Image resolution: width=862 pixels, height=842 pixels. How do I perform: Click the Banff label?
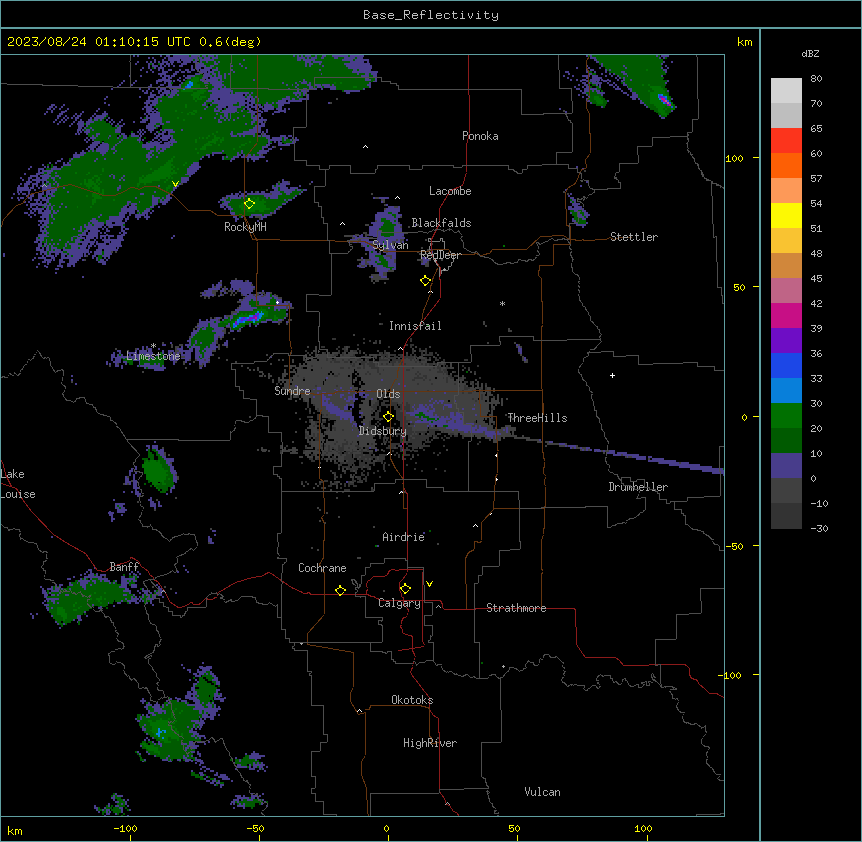click(x=124, y=567)
